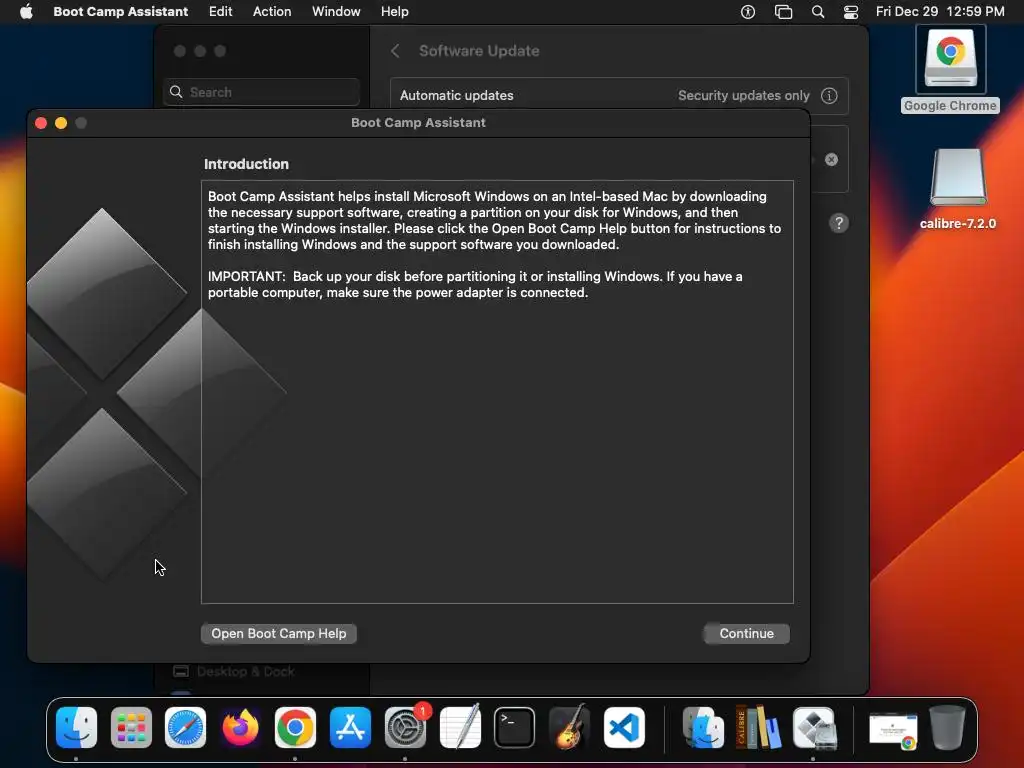Click the Software Update title text
Image resolution: width=1024 pixels, height=768 pixels.
tap(479, 51)
